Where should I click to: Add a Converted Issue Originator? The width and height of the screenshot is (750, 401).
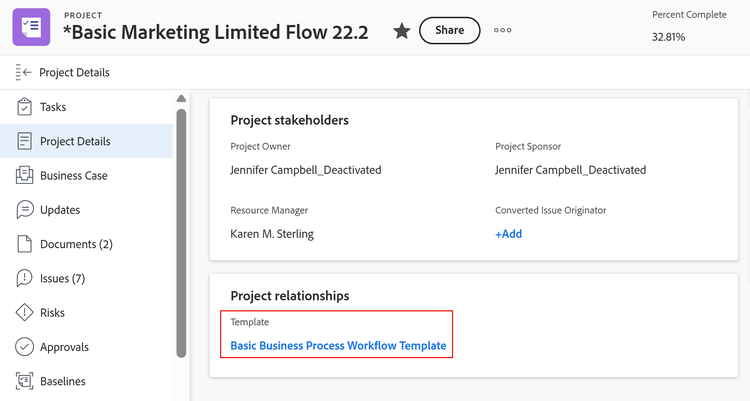[508, 234]
